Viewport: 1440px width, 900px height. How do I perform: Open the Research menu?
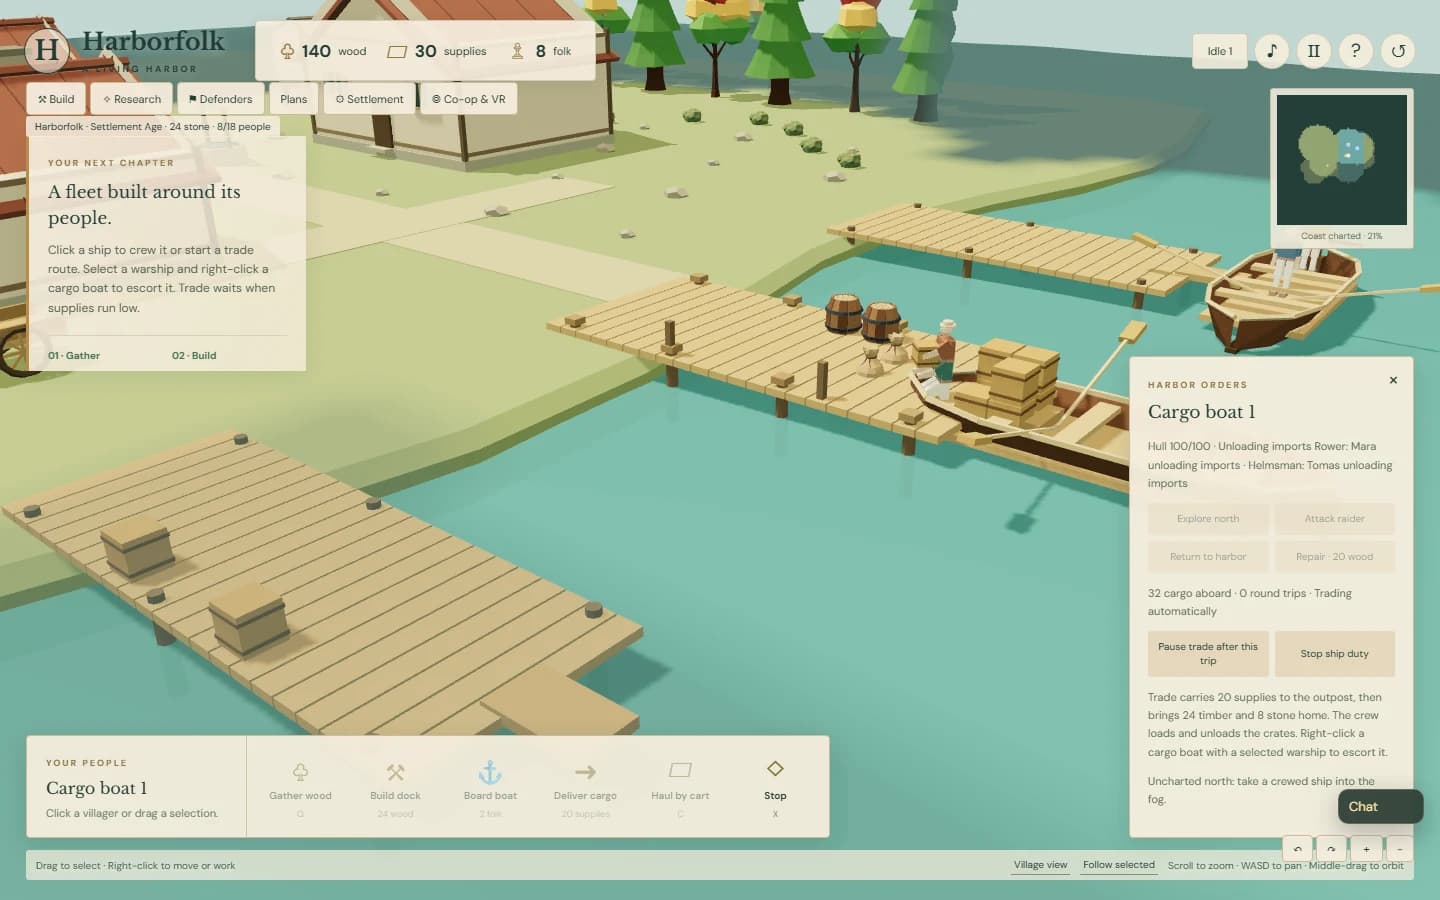(x=132, y=99)
